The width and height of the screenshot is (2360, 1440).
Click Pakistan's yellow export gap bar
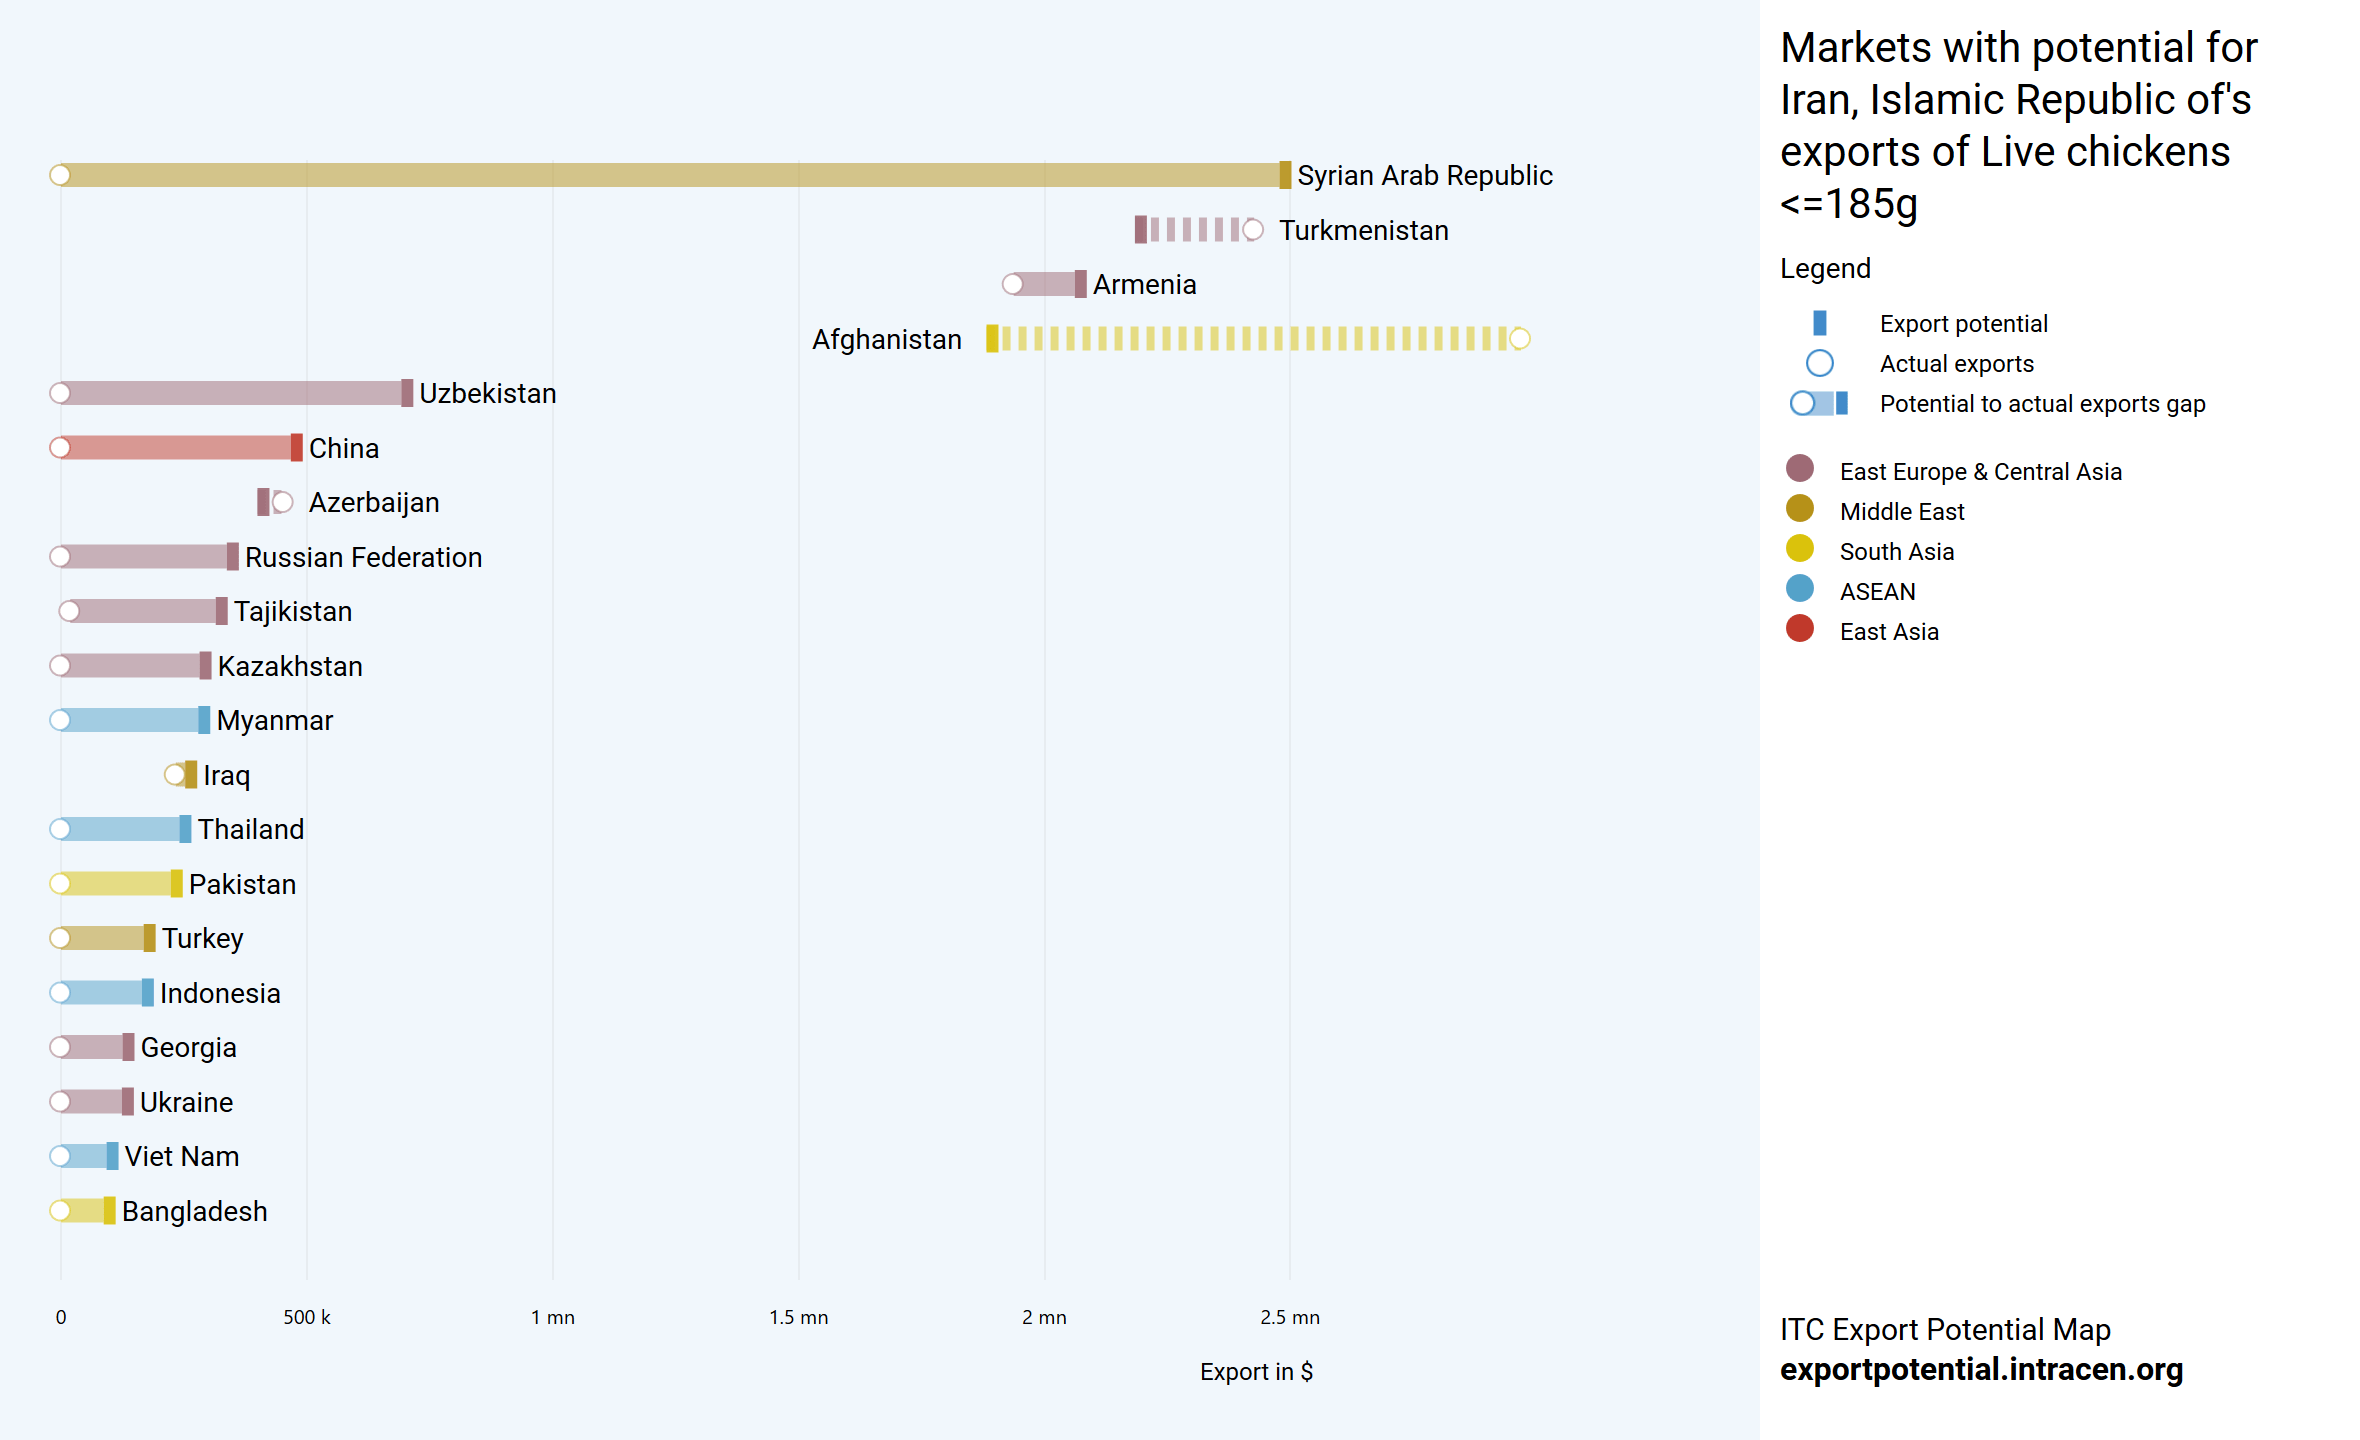click(x=118, y=884)
